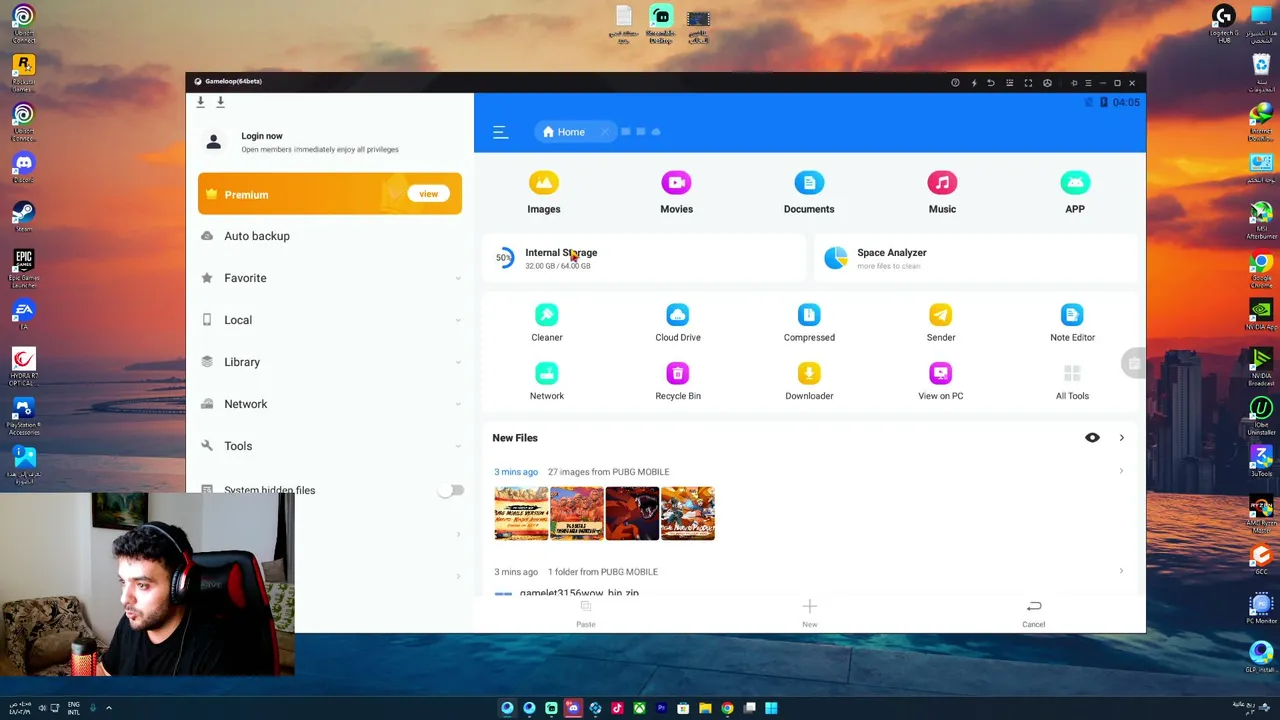Open Microsoft Store from the taskbar
The height and width of the screenshot is (720, 1280).
coord(683,708)
